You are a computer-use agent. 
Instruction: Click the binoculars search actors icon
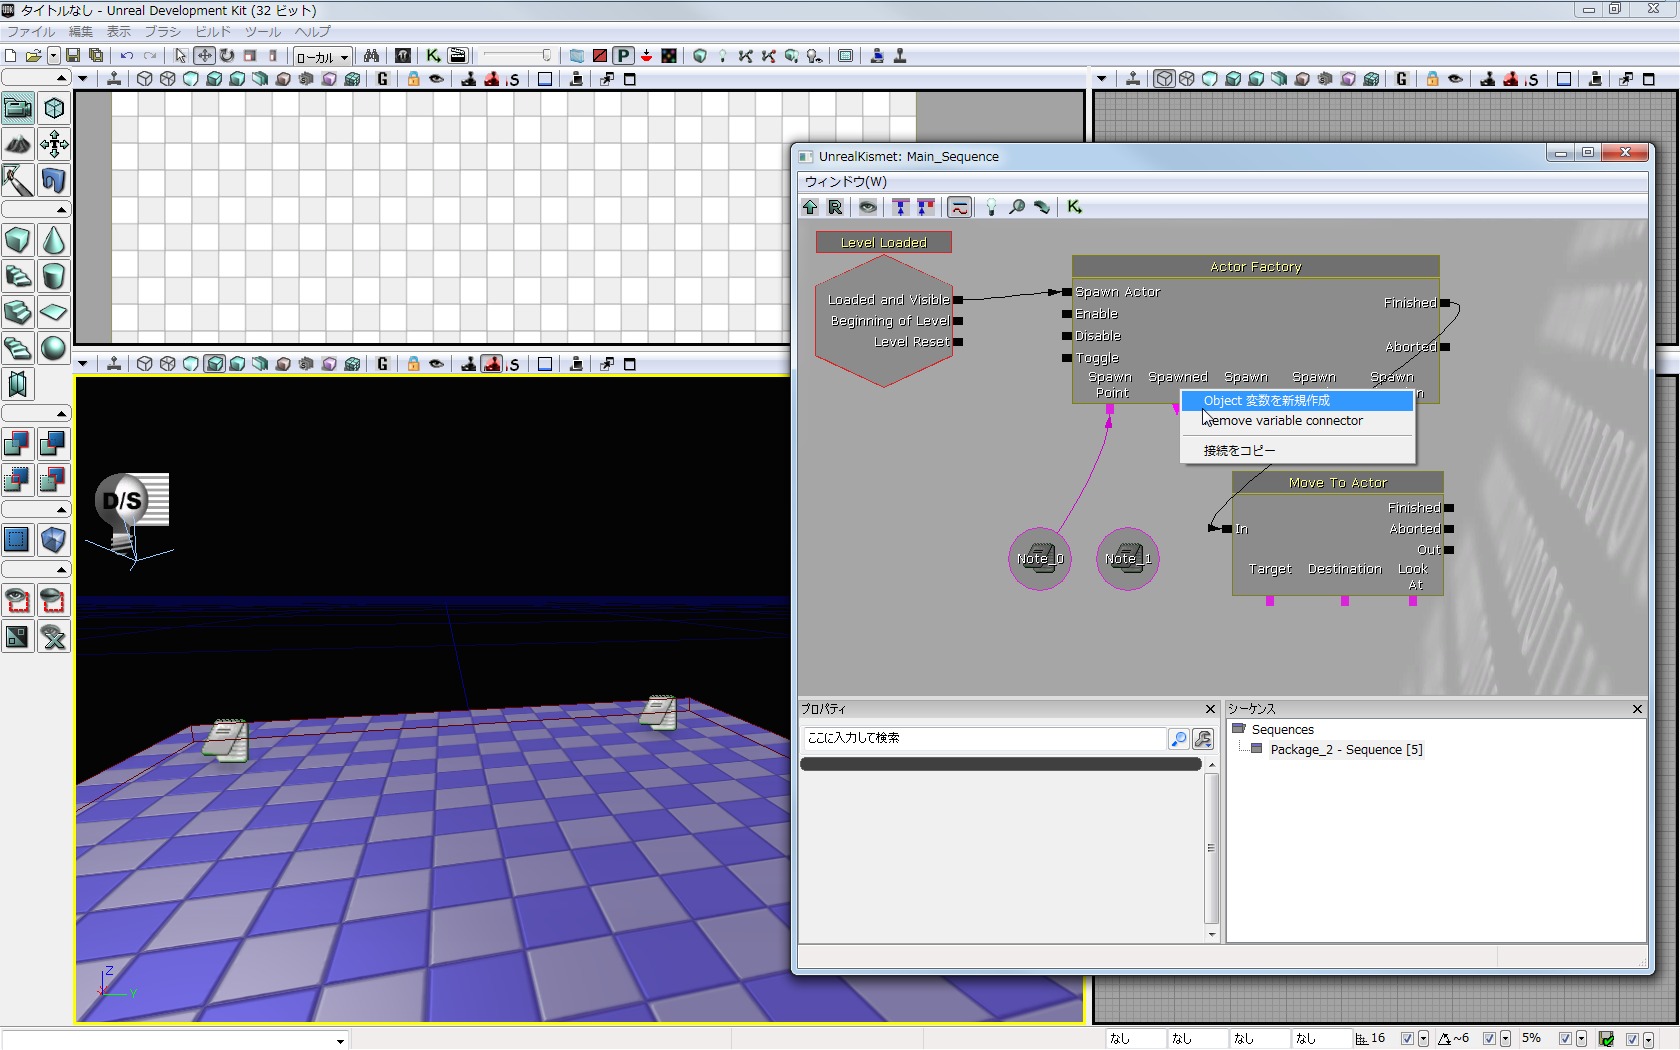pos(371,56)
